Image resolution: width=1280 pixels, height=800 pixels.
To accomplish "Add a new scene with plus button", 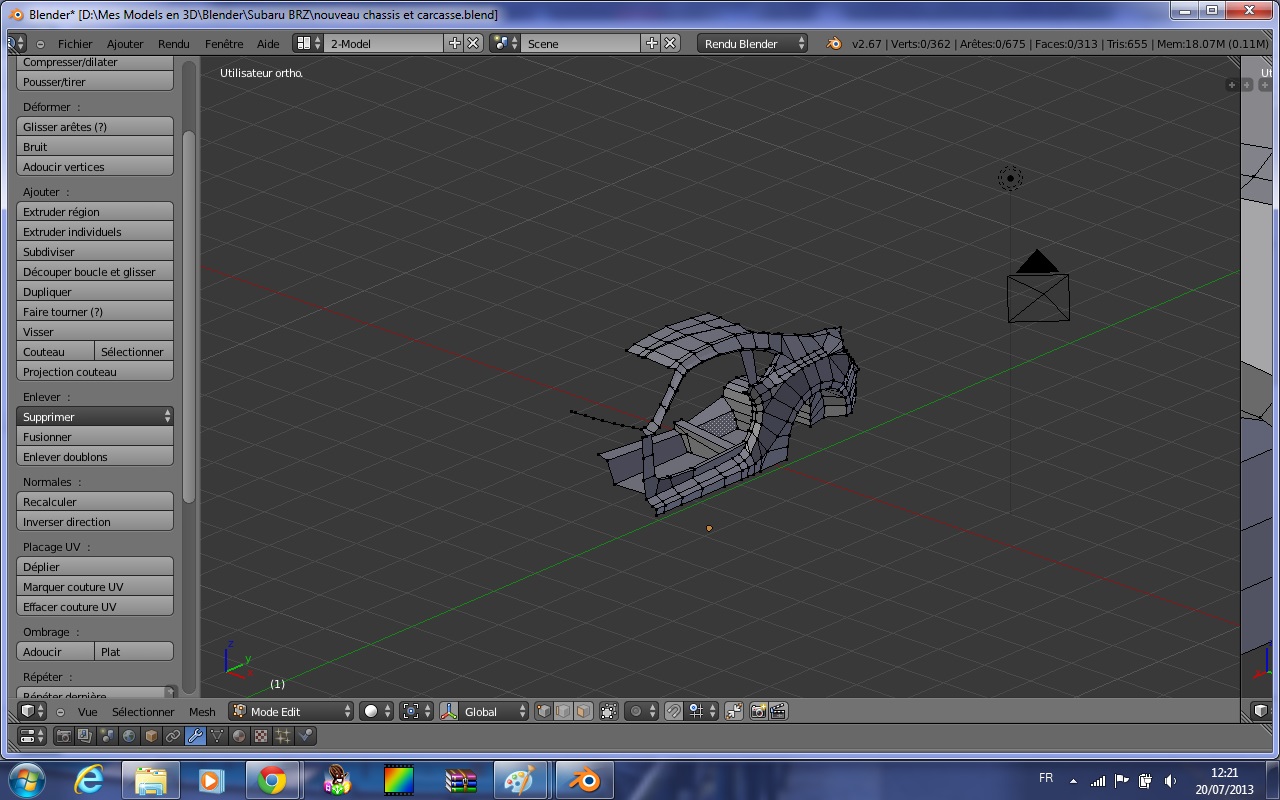I will [652, 43].
